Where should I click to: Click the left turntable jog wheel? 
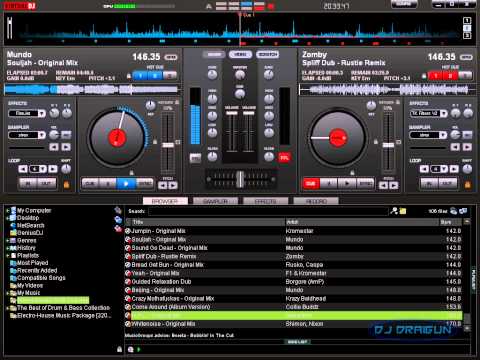pyautogui.click(x=117, y=138)
